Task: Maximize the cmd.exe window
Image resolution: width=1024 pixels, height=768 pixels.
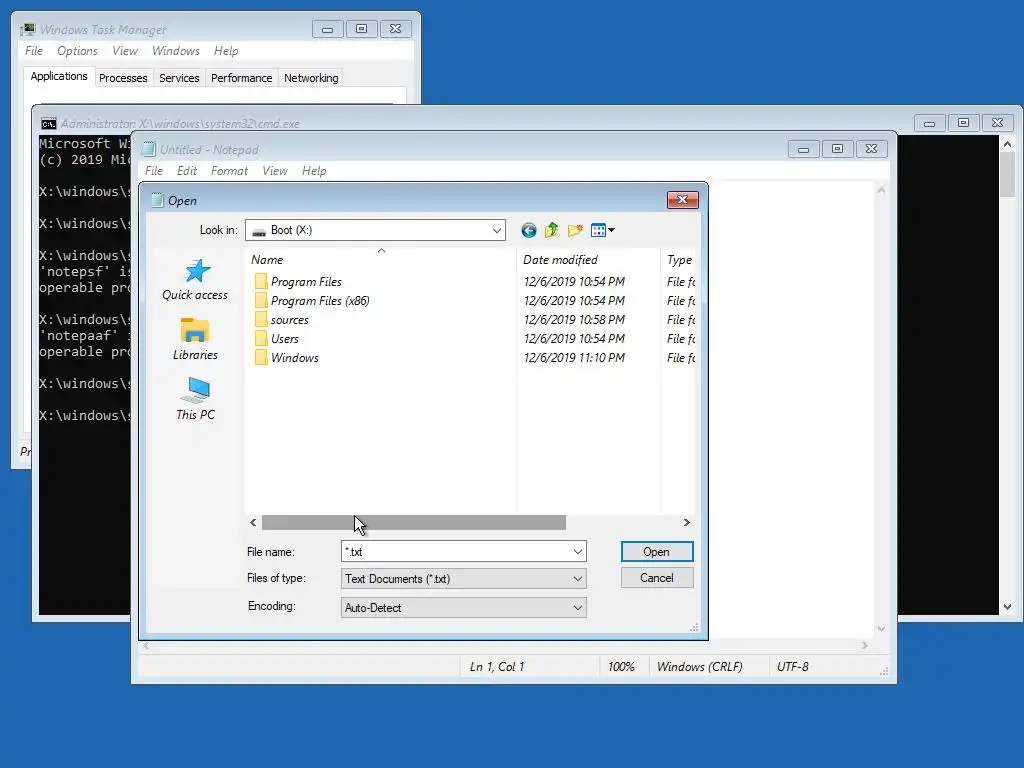Action: tap(963, 123)
